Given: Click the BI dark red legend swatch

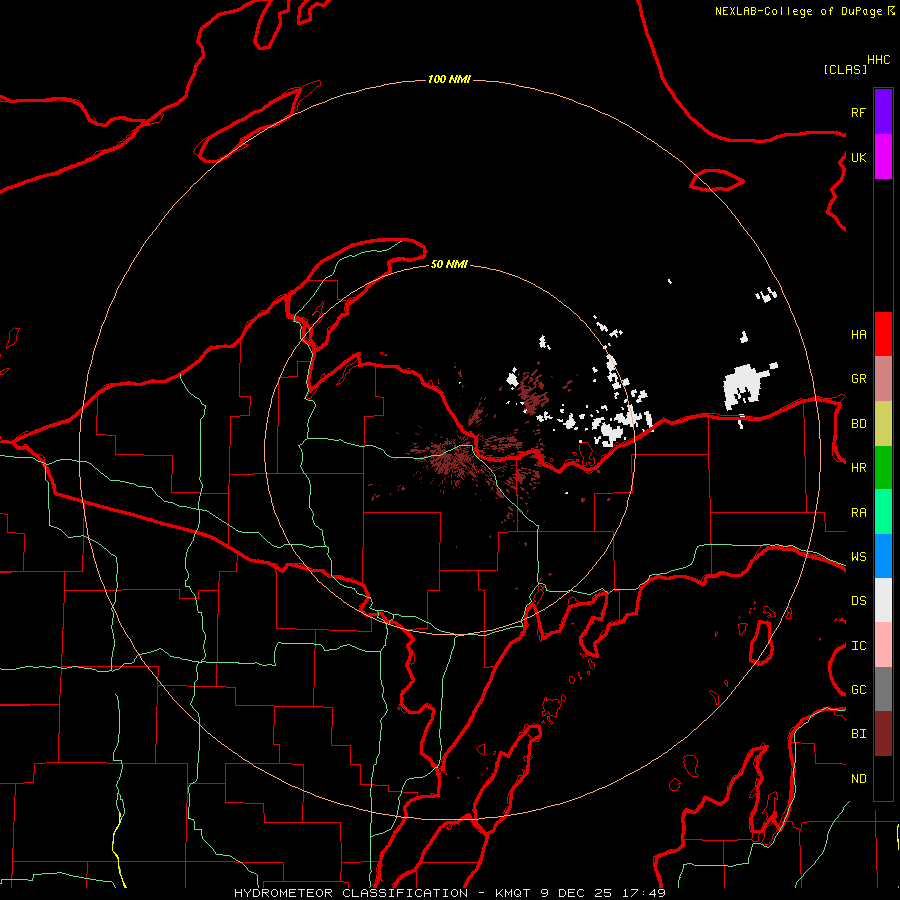Looking at the screenshot, I should point(883,734).
